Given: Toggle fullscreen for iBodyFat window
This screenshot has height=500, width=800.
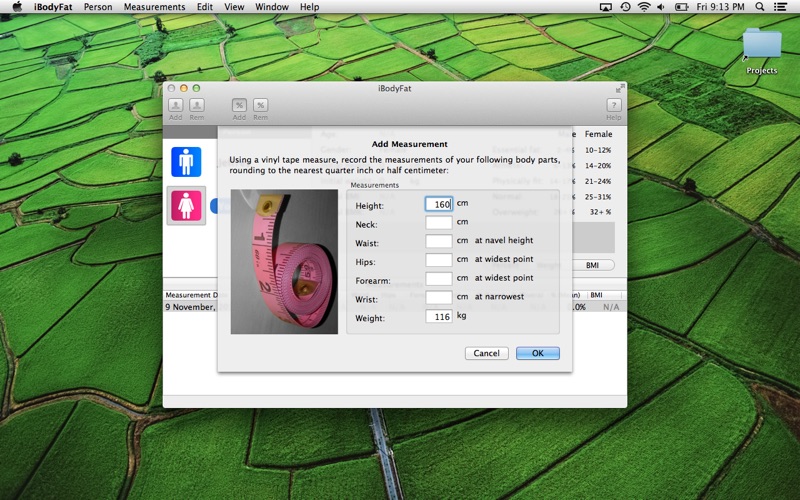Looking at the screenshot, I should pos(619,88).
